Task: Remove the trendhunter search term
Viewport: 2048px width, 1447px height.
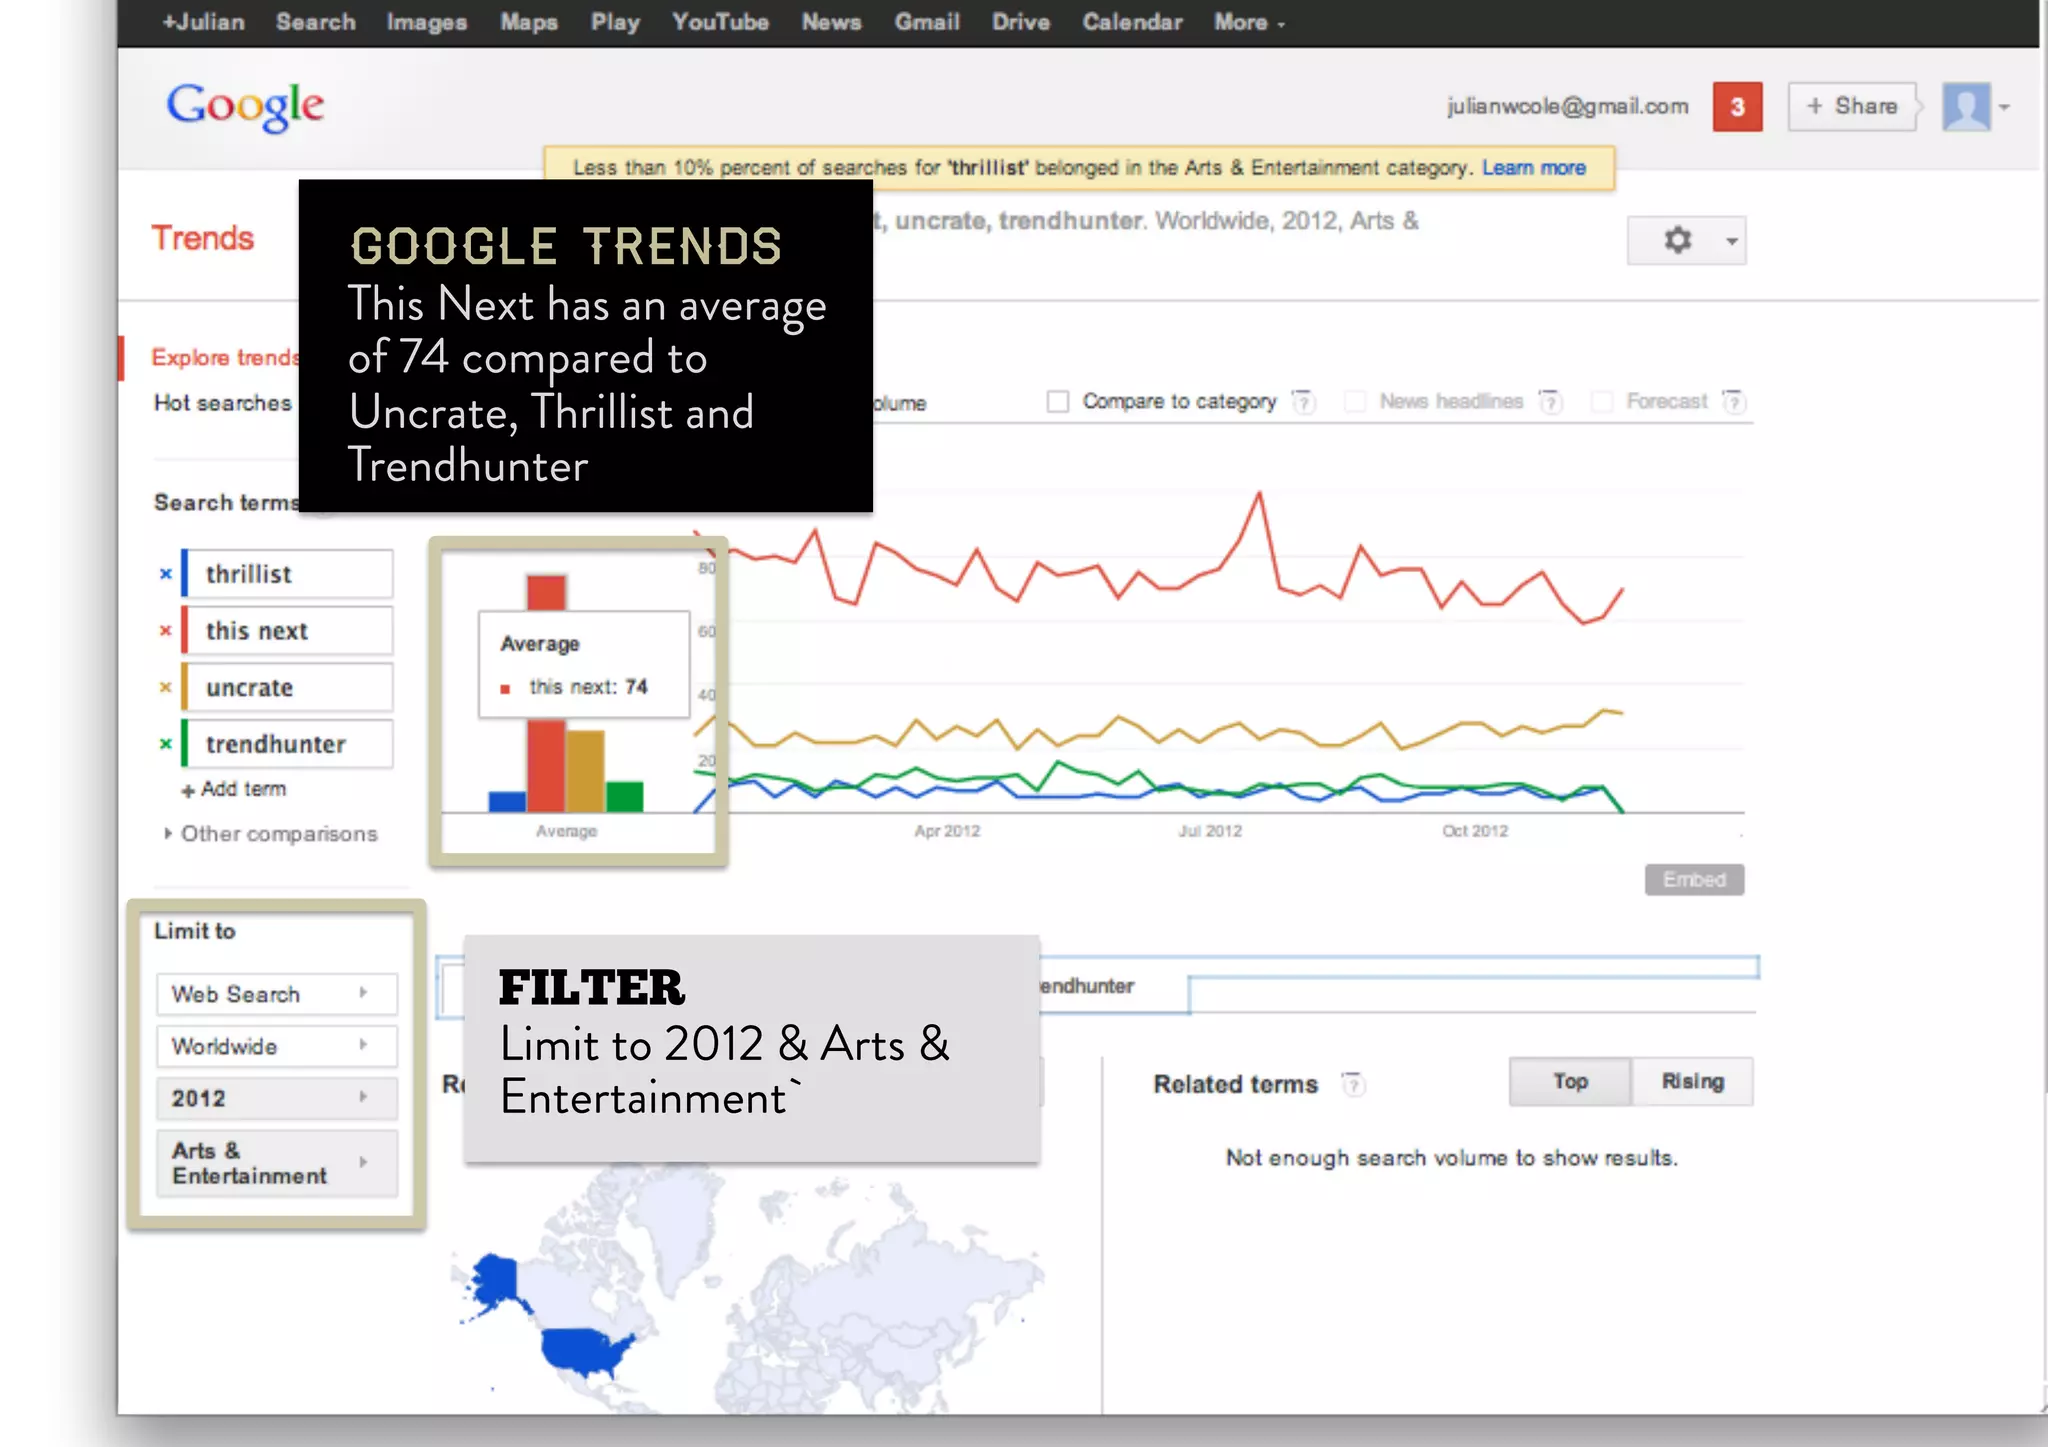Action: point(166,744)
